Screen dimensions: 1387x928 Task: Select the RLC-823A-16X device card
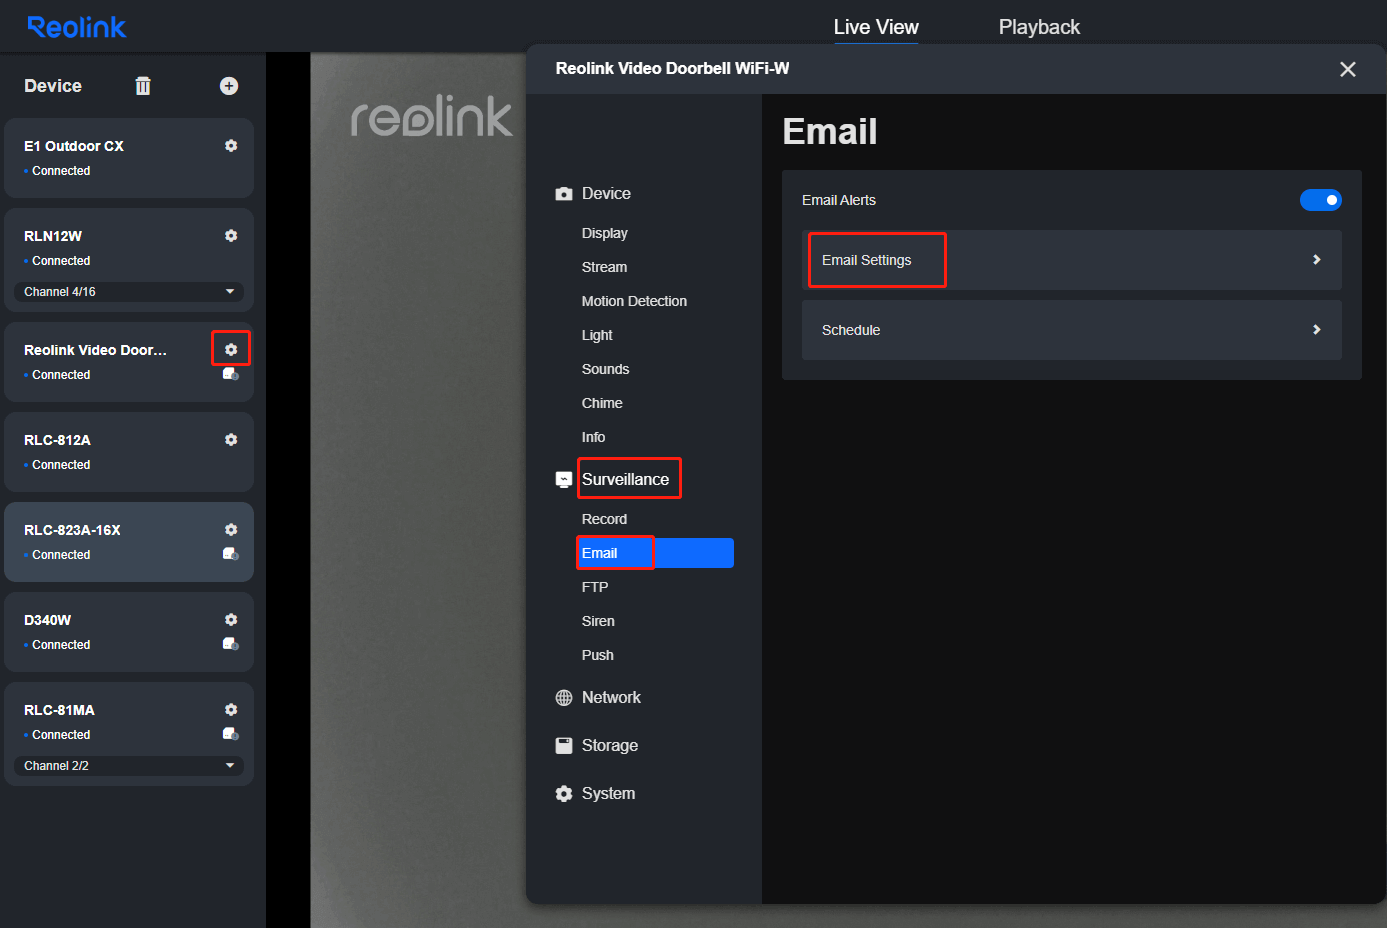129,542
